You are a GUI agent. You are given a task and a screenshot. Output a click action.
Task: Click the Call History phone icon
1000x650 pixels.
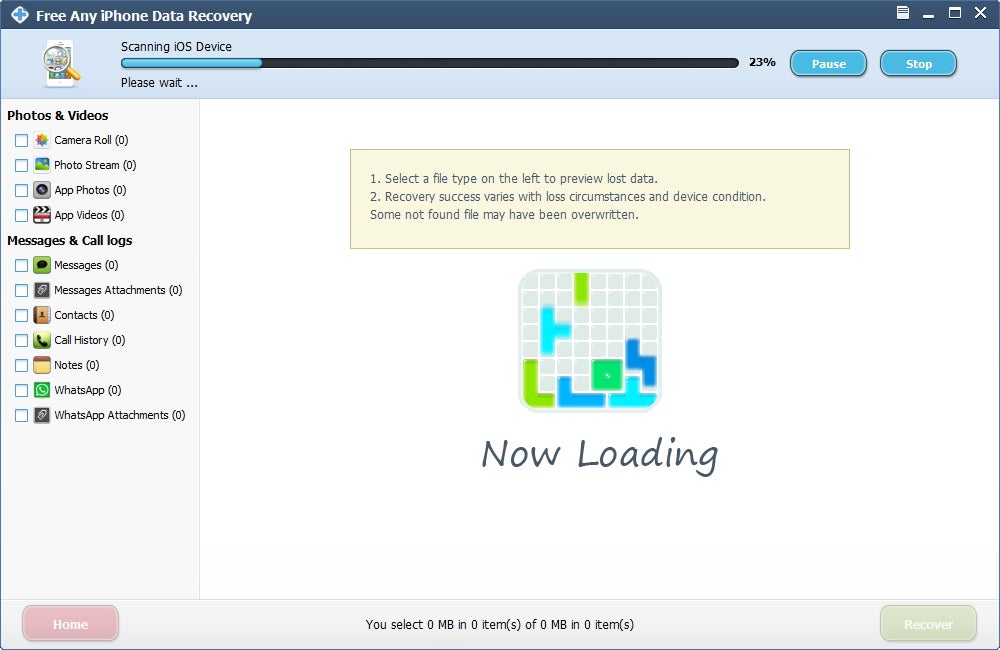[x=42, y=340]
